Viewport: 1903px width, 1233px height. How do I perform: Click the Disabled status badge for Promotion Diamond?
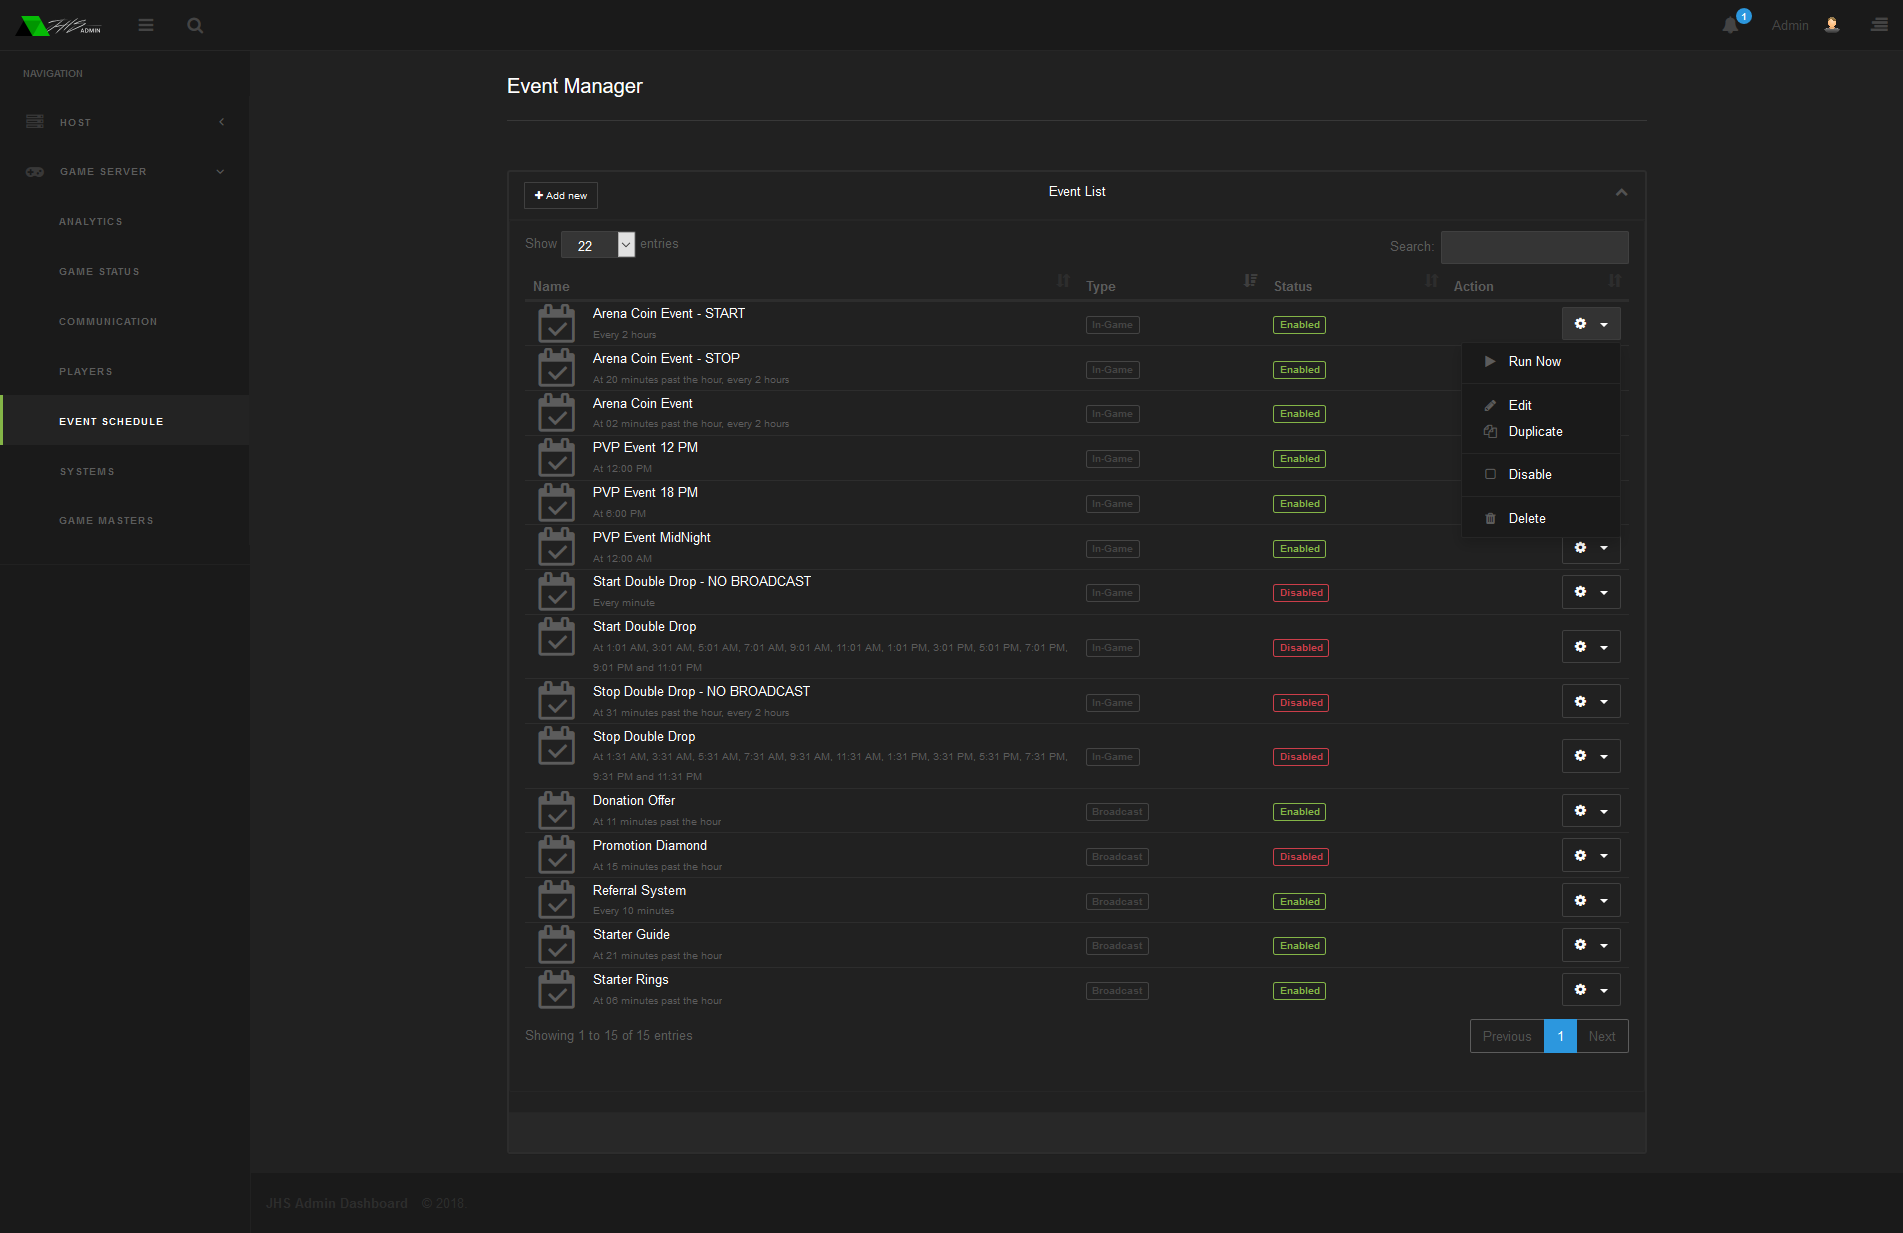click(x=1301, y=857)
